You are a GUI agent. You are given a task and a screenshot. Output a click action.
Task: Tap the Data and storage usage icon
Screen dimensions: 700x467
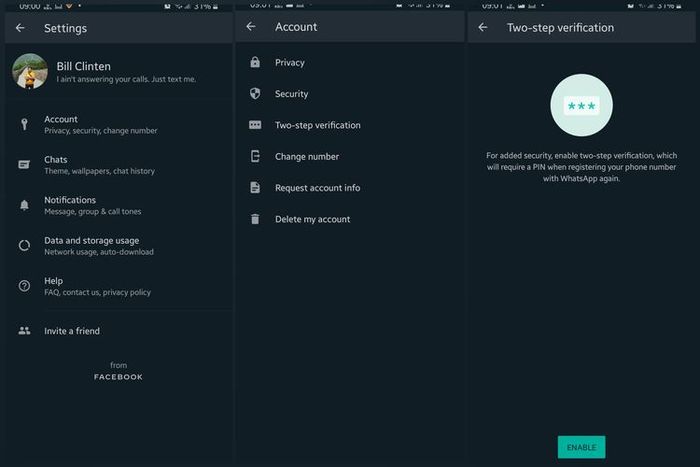(24, 246)
